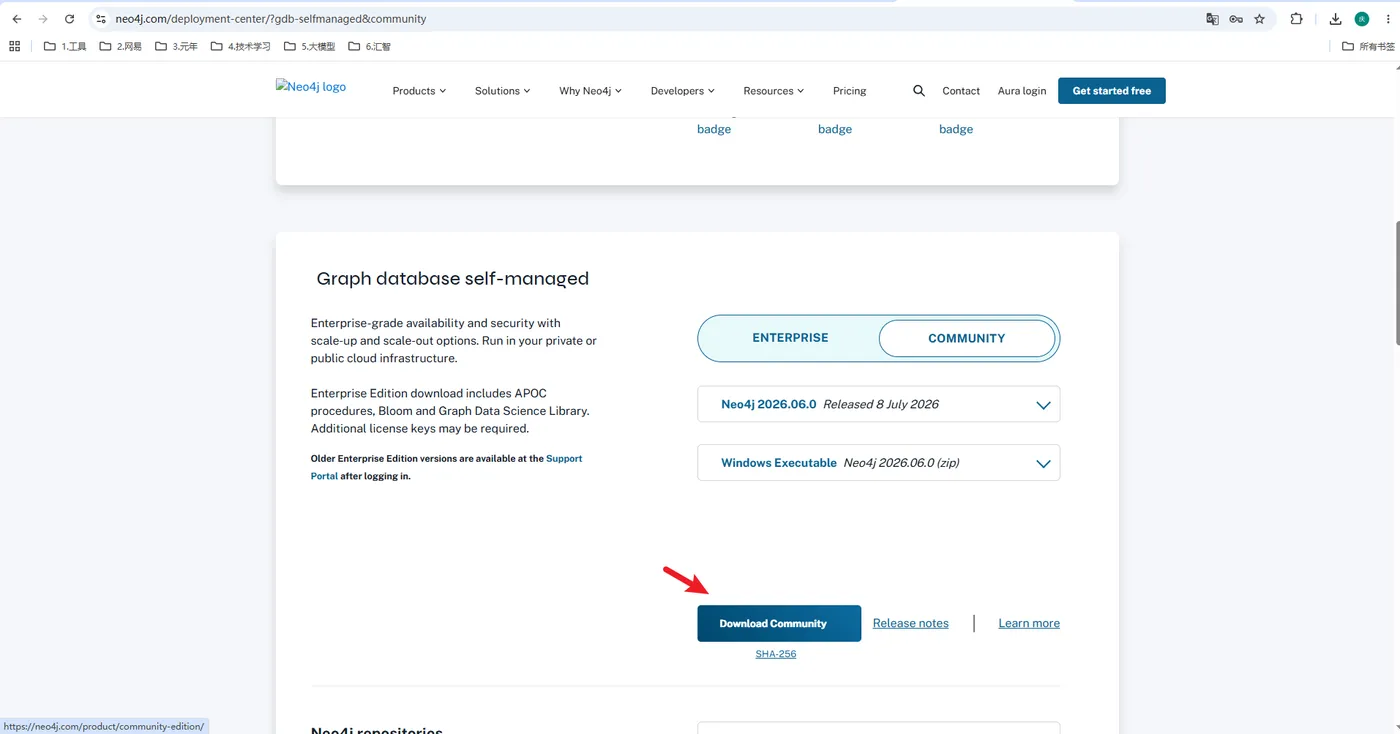Expand the Neo4j 2026.06.0 version dropdown
This screenshot has width=1400, height=734.
[x=878, y=404]
